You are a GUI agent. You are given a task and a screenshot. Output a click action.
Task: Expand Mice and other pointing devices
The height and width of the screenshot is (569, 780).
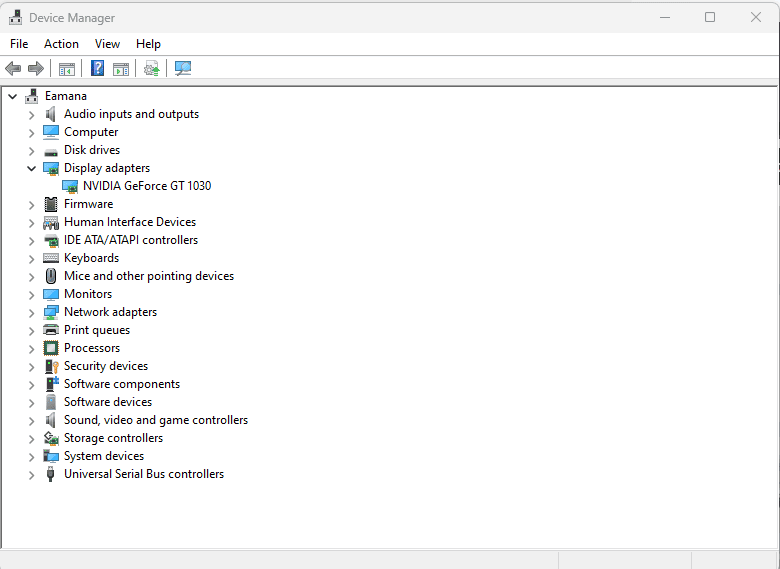pos(31,277)
